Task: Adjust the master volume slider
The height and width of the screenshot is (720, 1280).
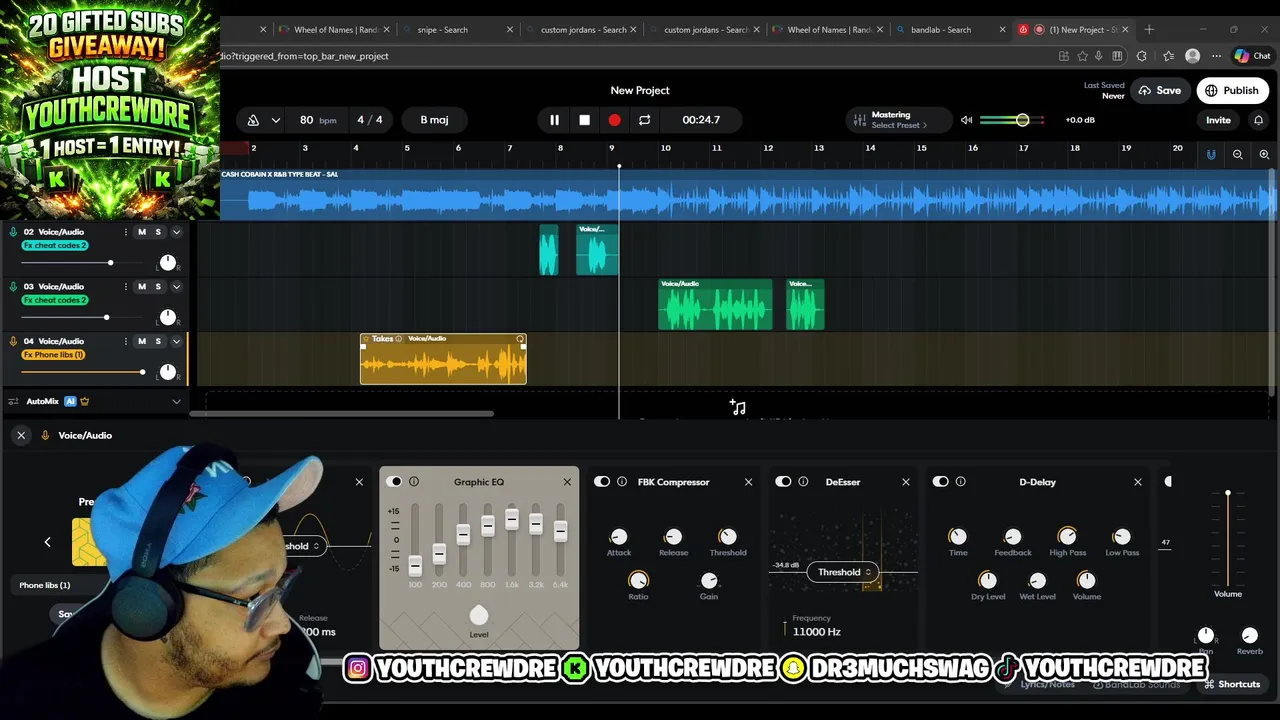Action: point(1012,120)
